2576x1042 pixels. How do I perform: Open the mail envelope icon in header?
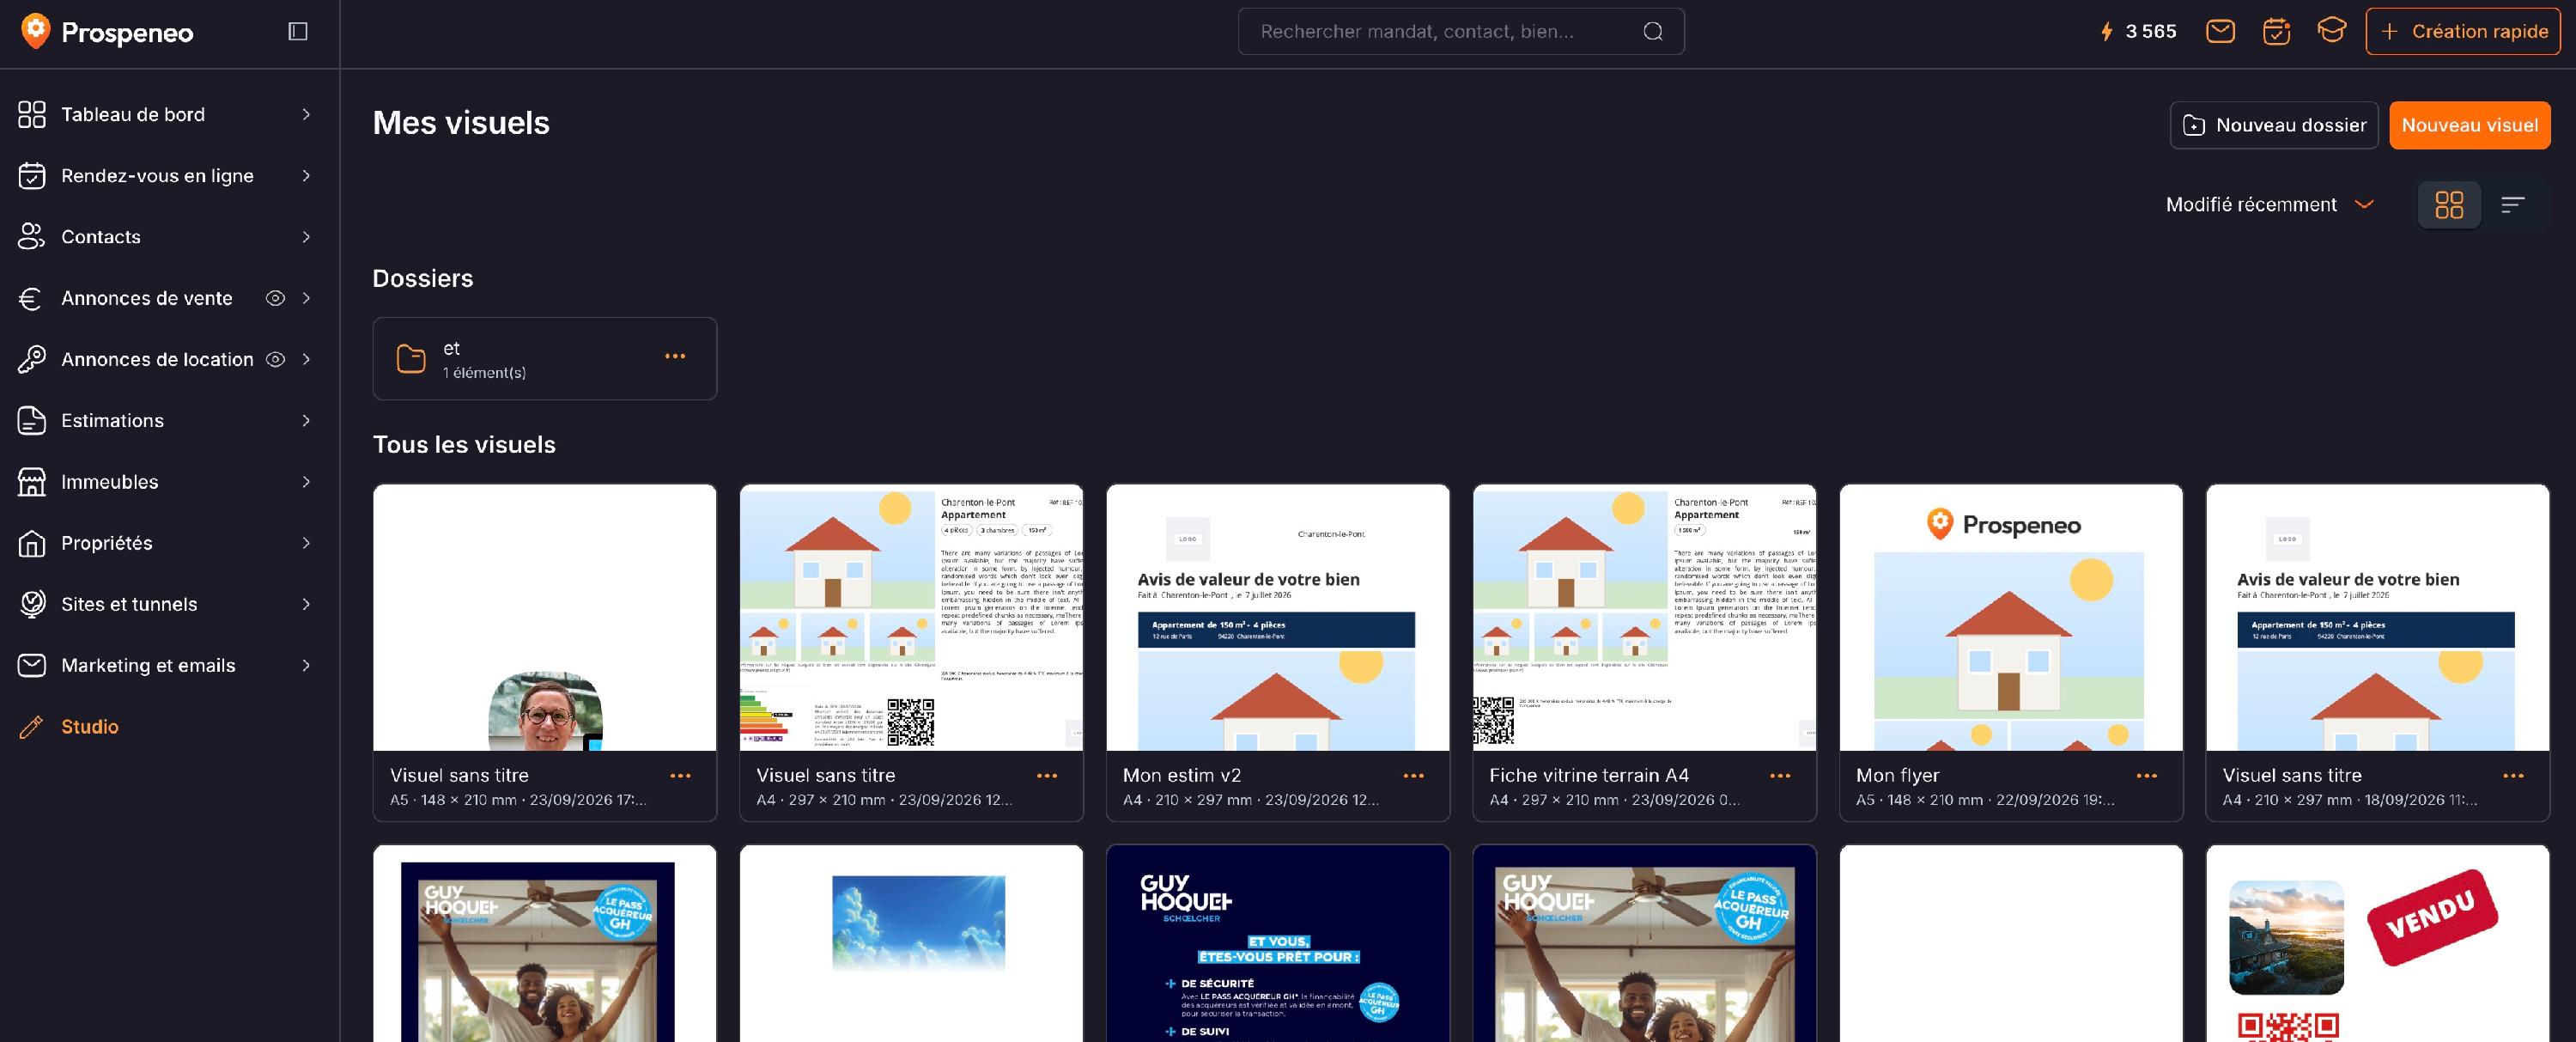pyautogui.click(x=2220, y=32)
